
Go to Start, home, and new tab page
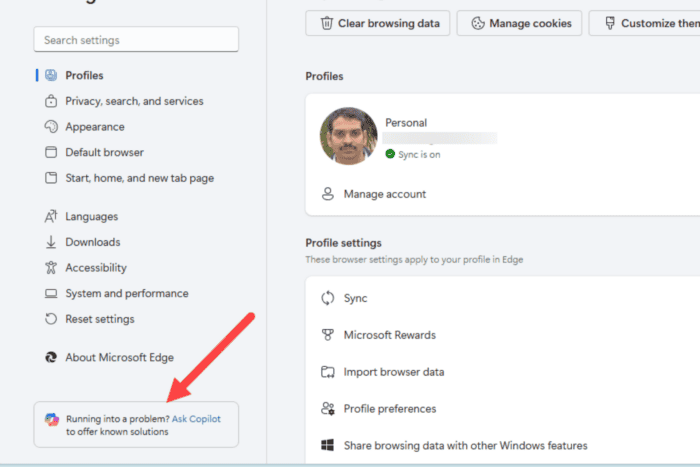(140, 178)
